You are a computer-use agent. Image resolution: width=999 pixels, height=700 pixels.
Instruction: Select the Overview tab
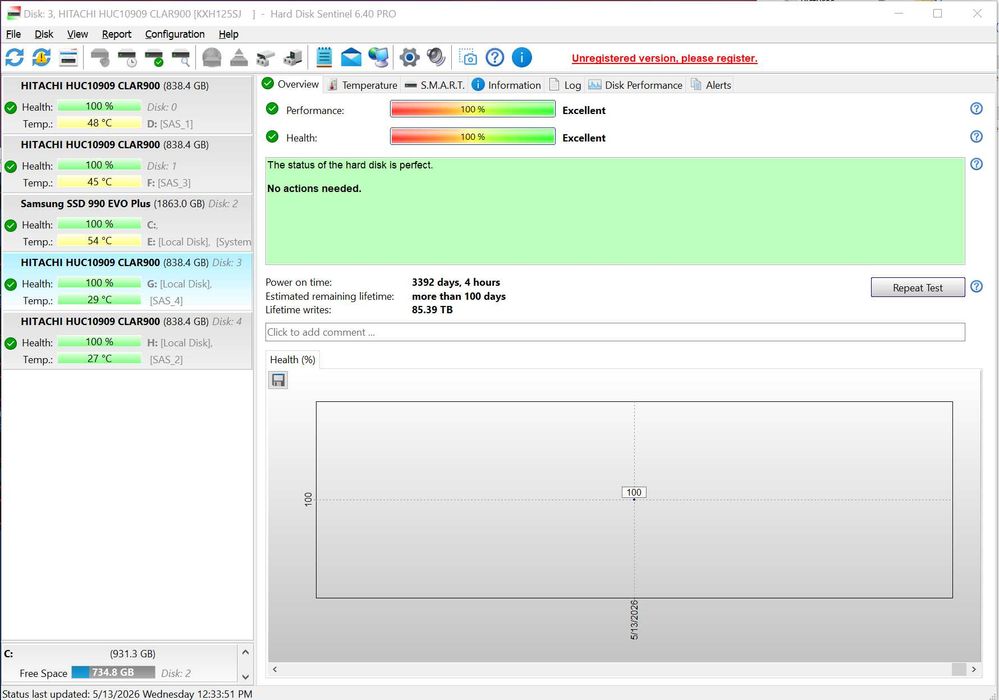tap(291, 84)
